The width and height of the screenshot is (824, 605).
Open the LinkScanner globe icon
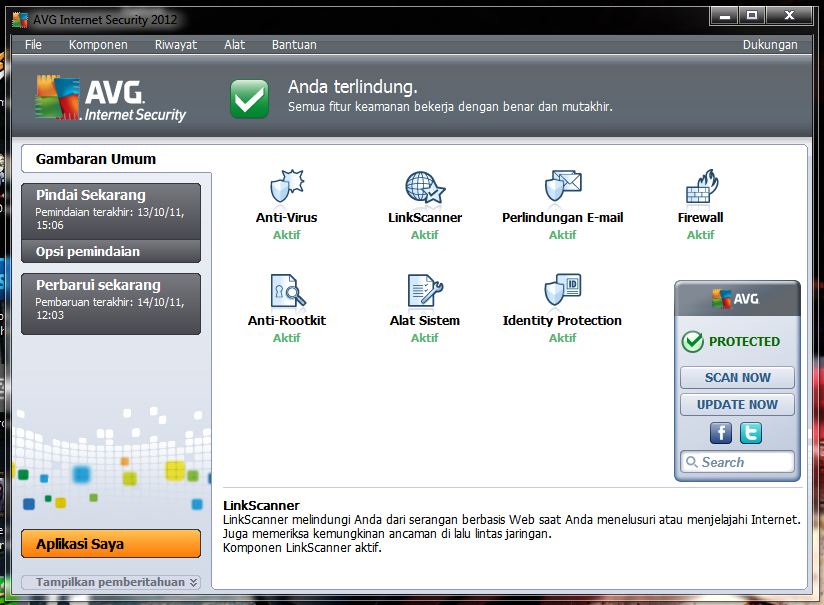(x=425, y=187)
